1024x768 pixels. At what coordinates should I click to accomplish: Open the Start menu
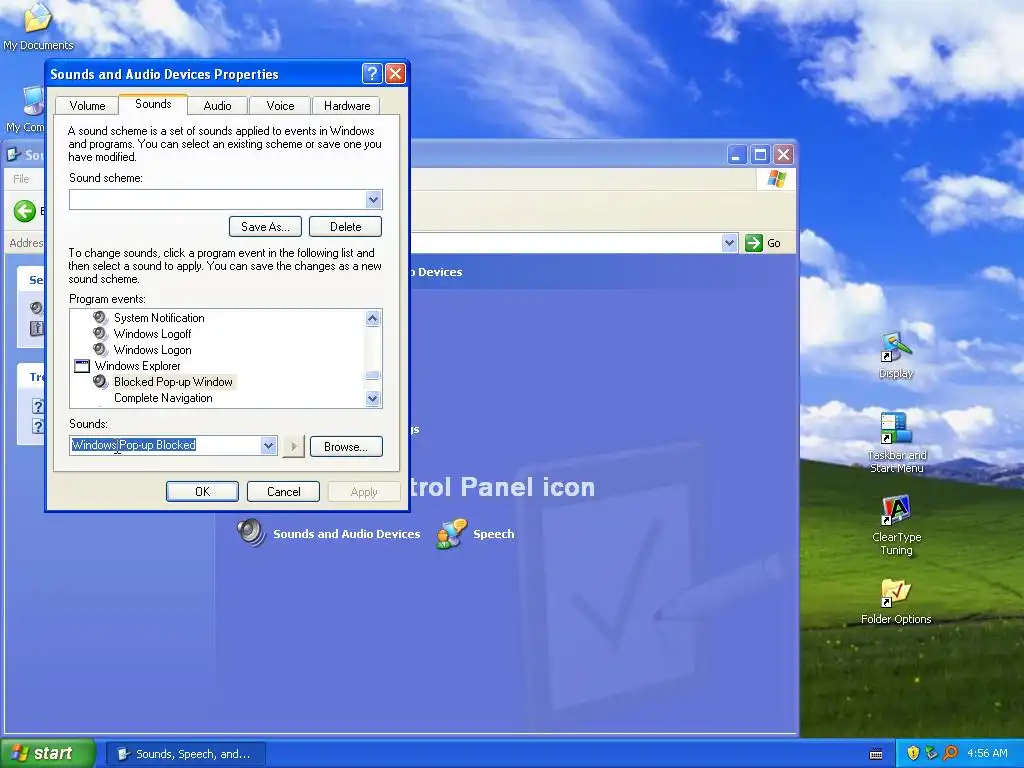pos(48,753)
